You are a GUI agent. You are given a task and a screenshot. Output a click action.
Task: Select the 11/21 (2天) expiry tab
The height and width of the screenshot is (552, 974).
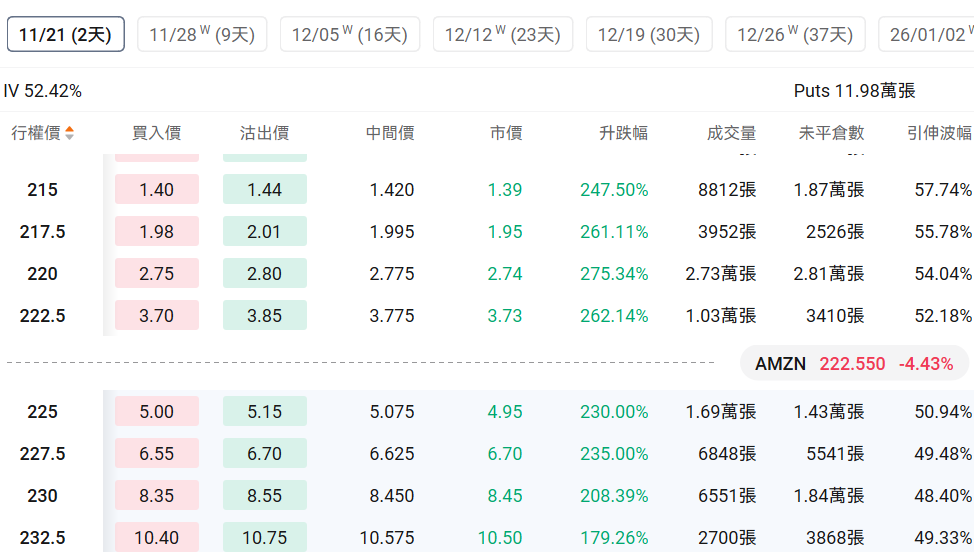tap(66, 35)
